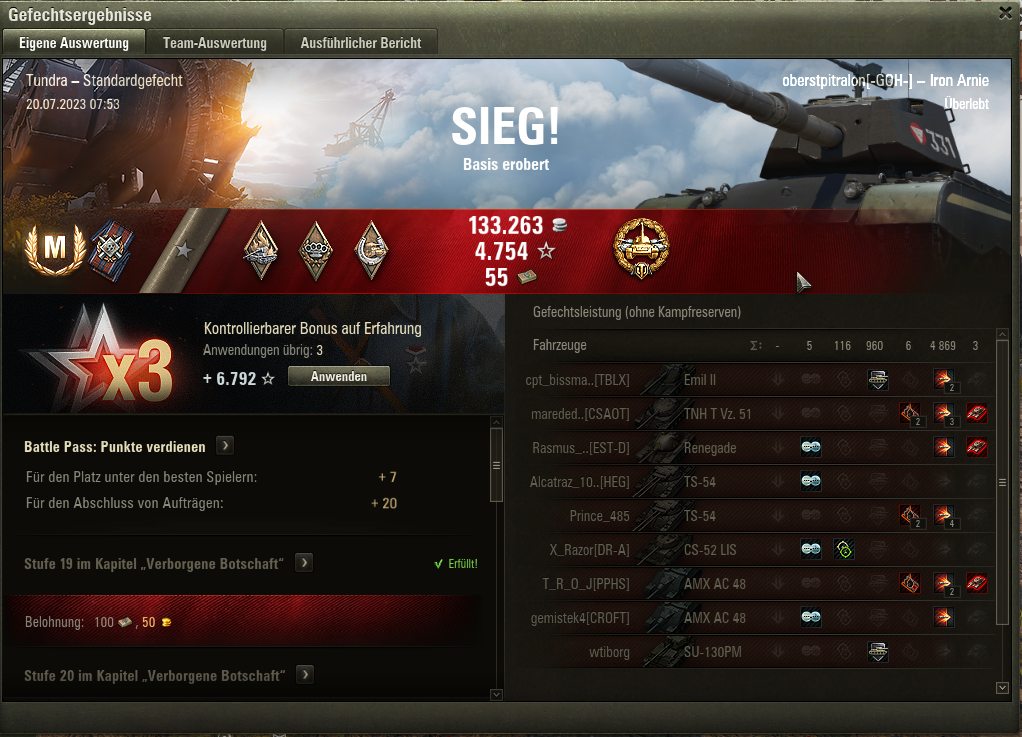This screenshot has width=1022, height=737.
Task: Click the green module icon for X_Razor
Action: click(x=844, y=549)
